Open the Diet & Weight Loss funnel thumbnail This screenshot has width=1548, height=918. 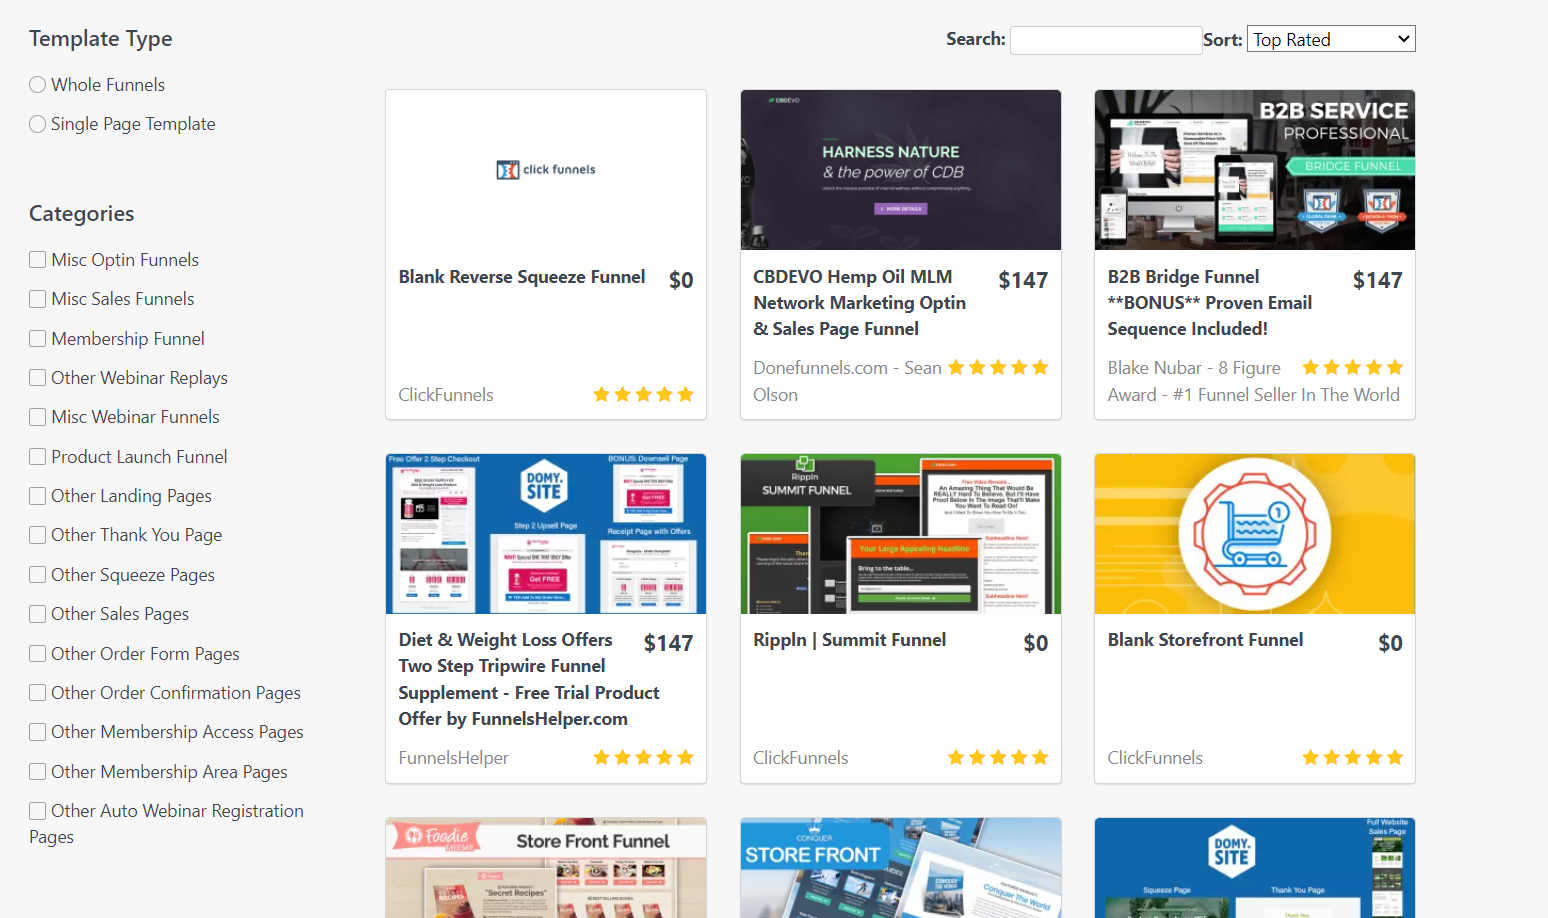pos(546,534)
